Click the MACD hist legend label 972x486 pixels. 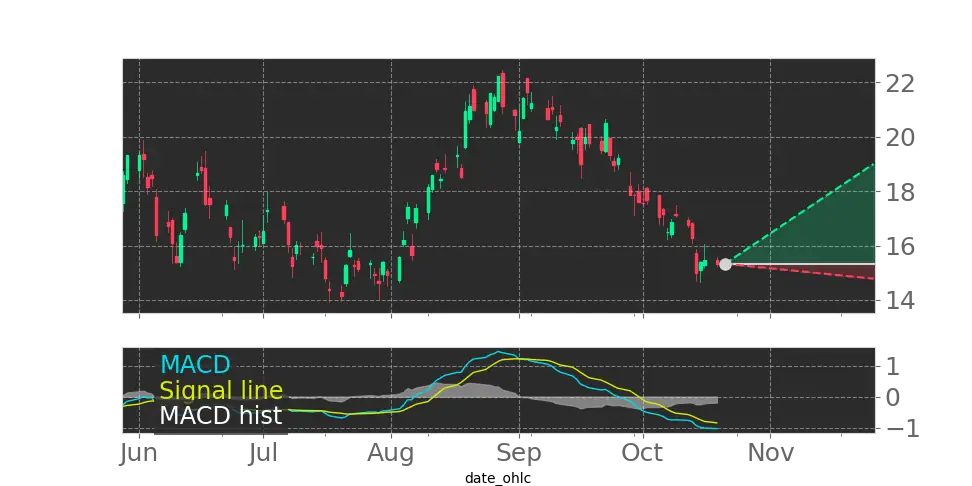pos(221,416)
